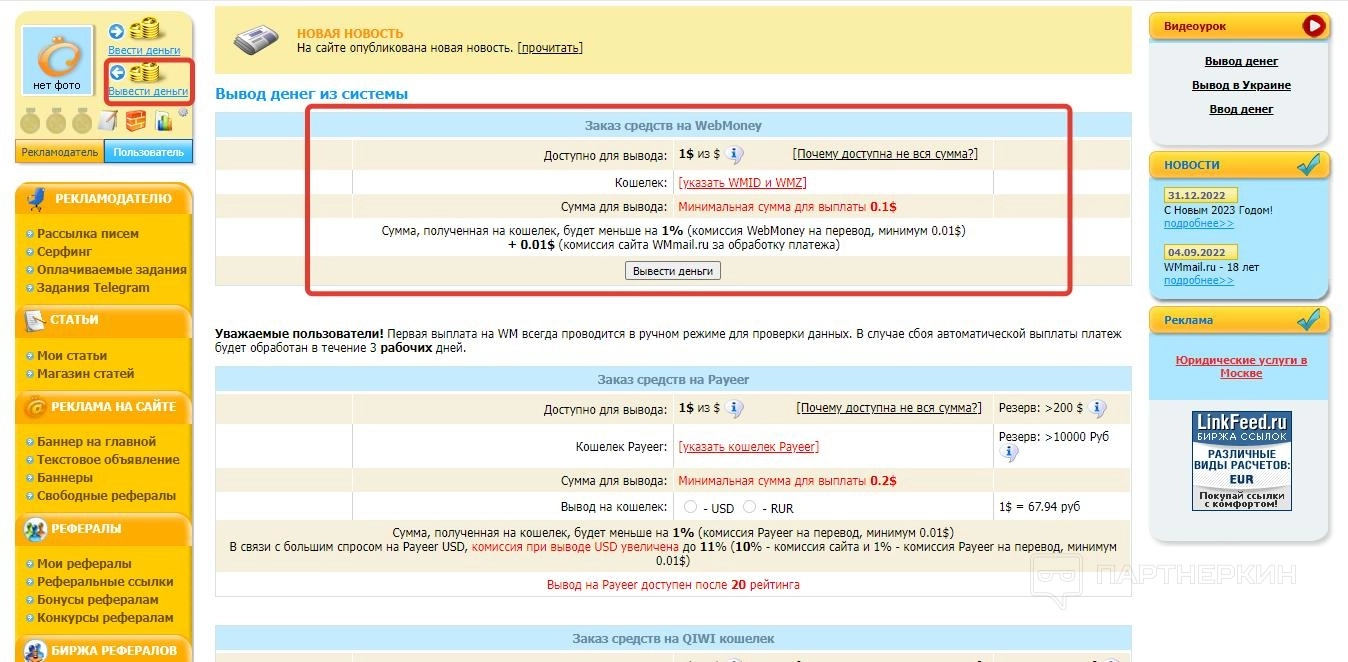Click the '1$ = 67.94 руб' exchange rate
Screen dimensions: 1348x662
1040,507
